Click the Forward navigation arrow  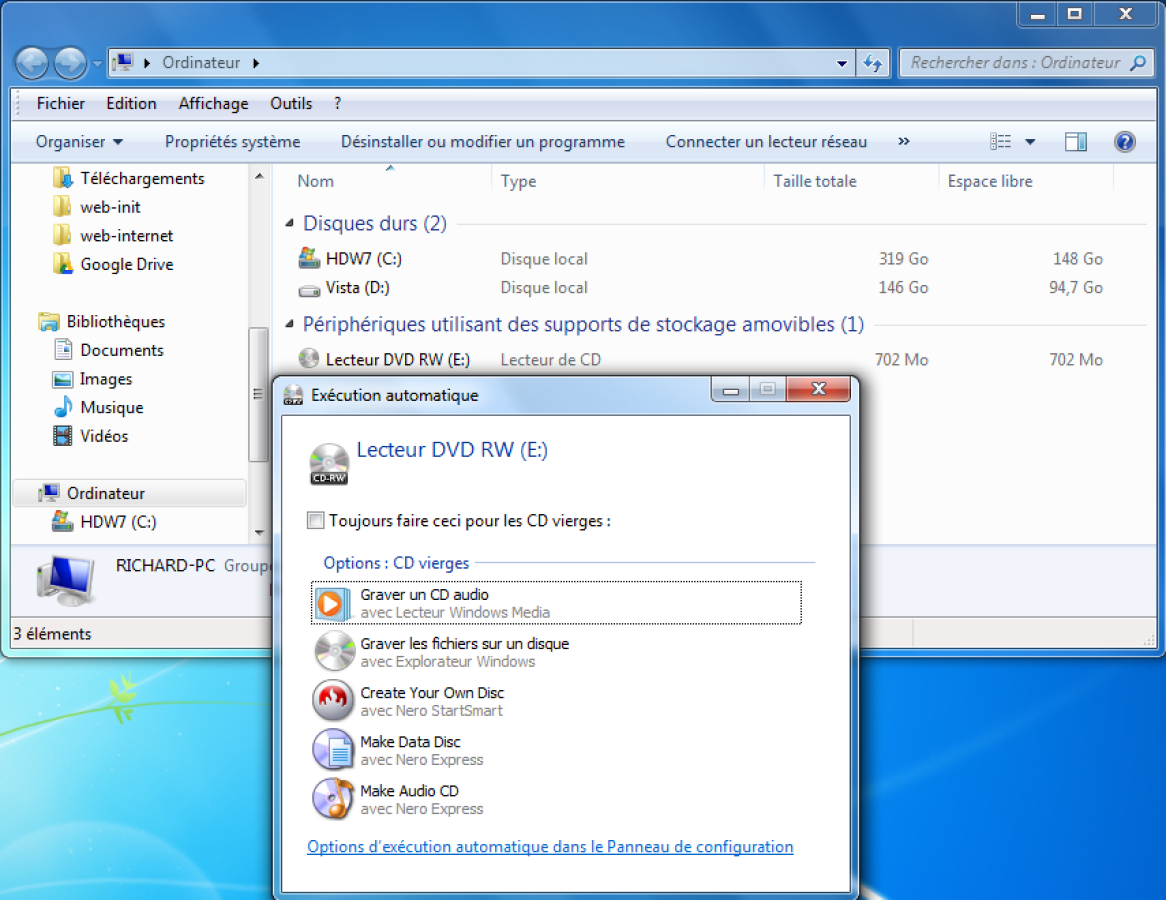pos(70,63)
